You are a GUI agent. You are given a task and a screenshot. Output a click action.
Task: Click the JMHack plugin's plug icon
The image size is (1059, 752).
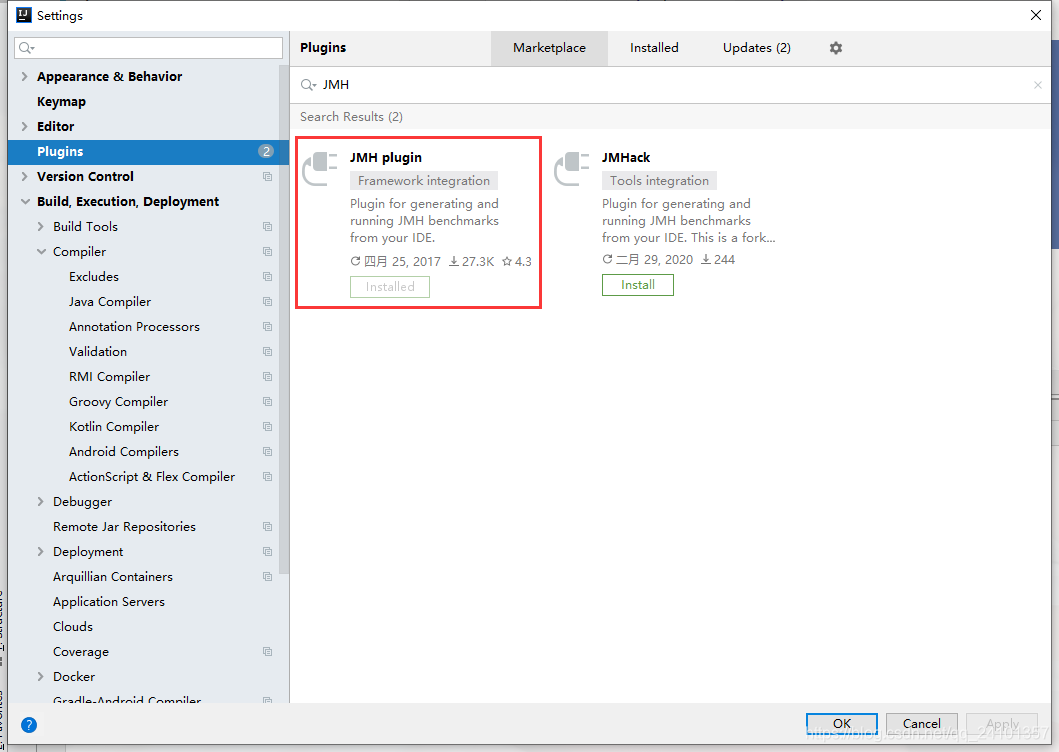[571, 169]
